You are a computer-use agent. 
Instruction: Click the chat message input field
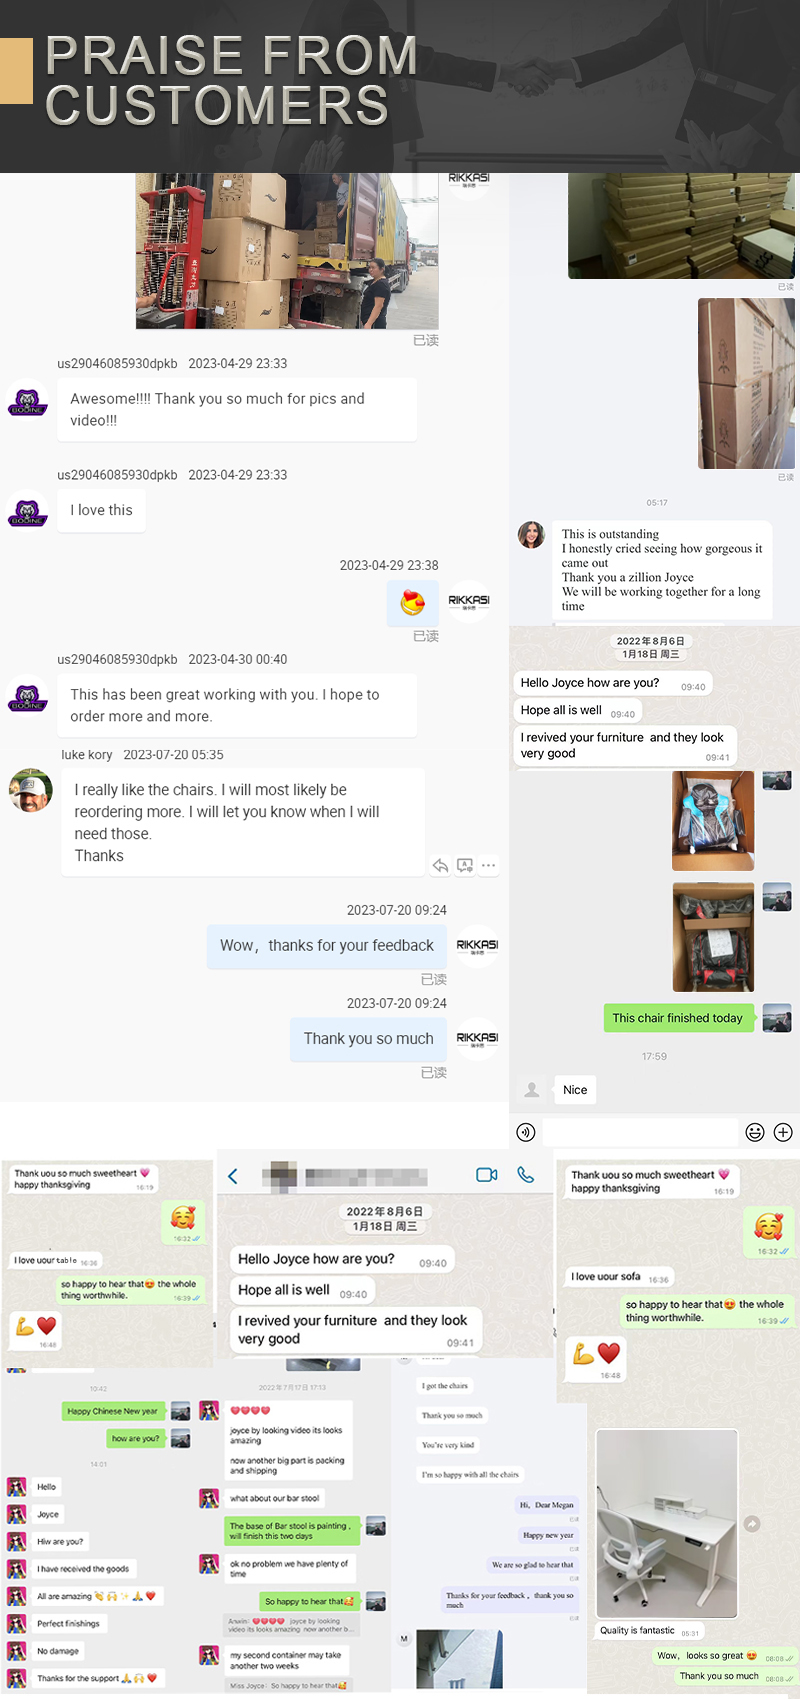tap(640, 1132)
